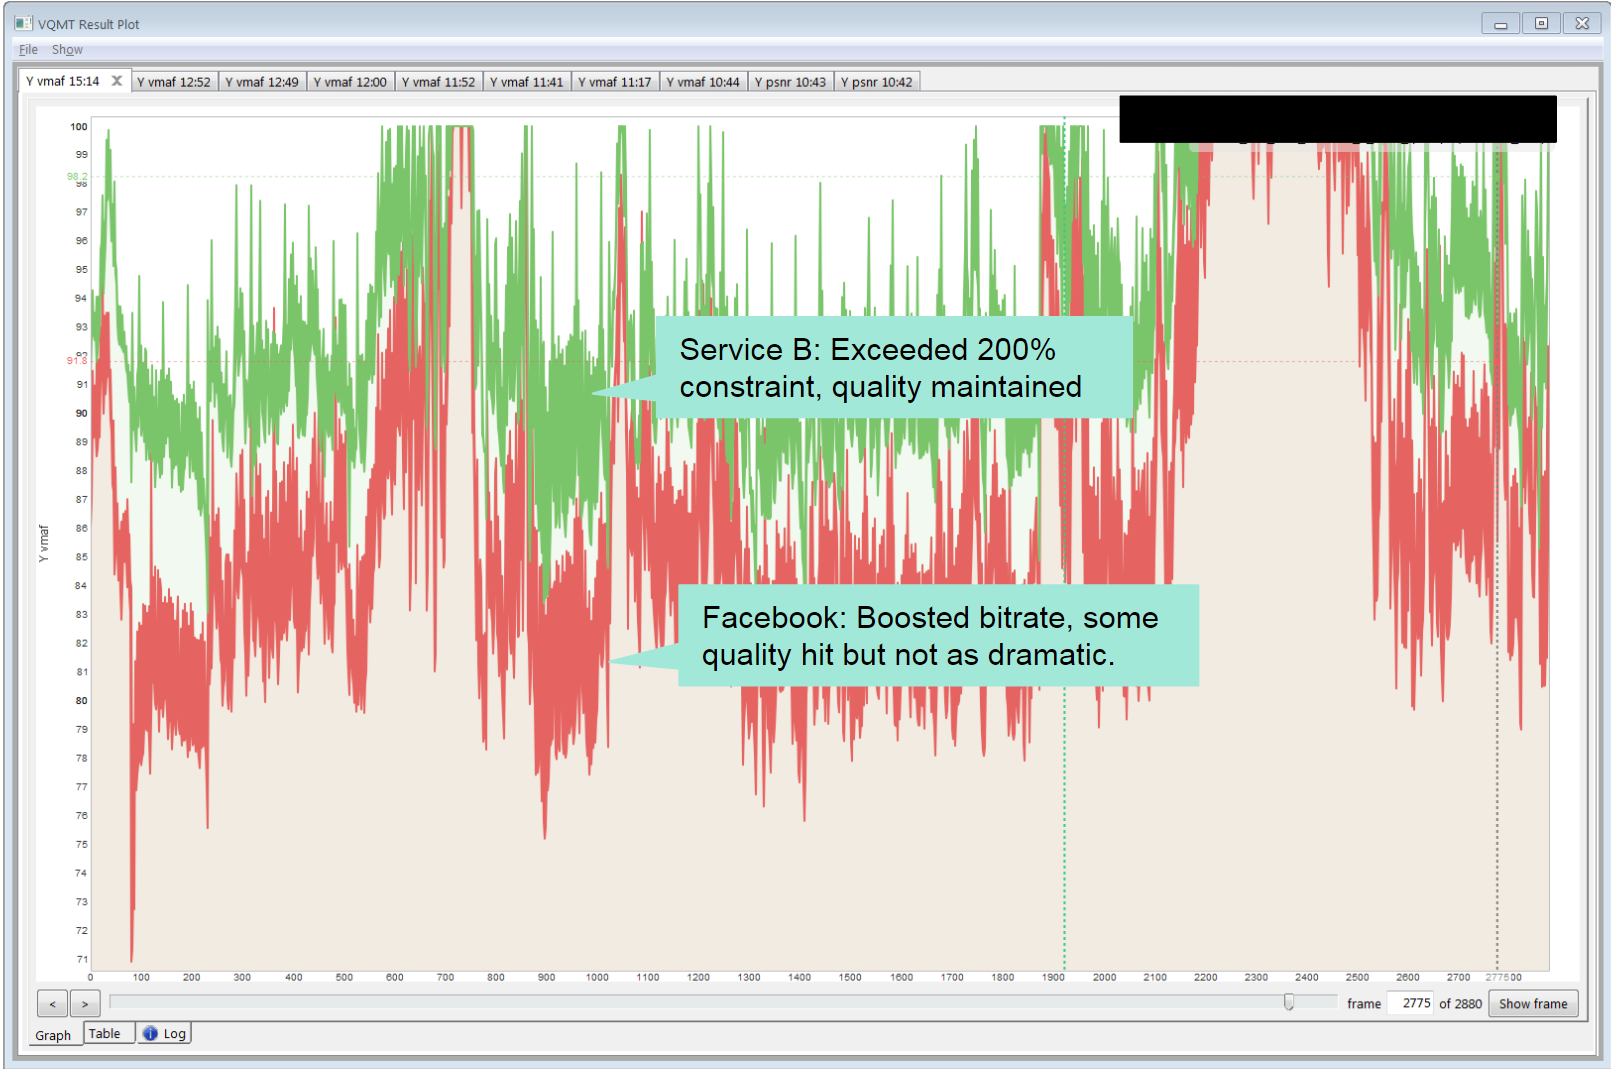
Task: Switch to the Y vmaf 10:44 tab
Action: 703,82
